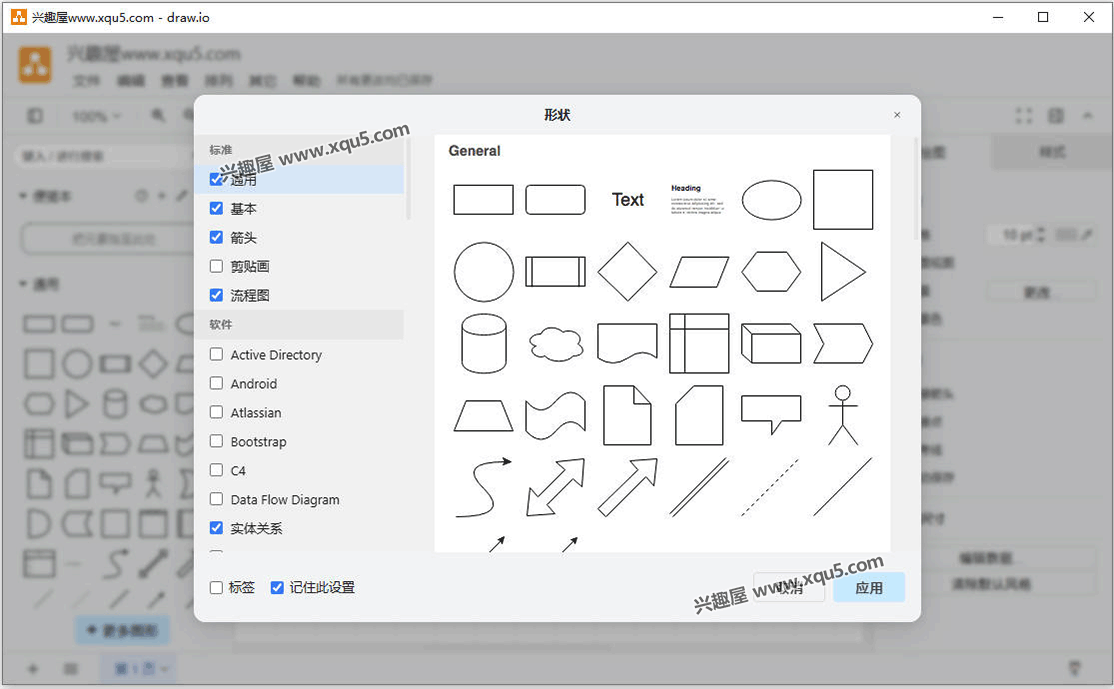Untick the 记住此设置 checkbox

[277, 587]
